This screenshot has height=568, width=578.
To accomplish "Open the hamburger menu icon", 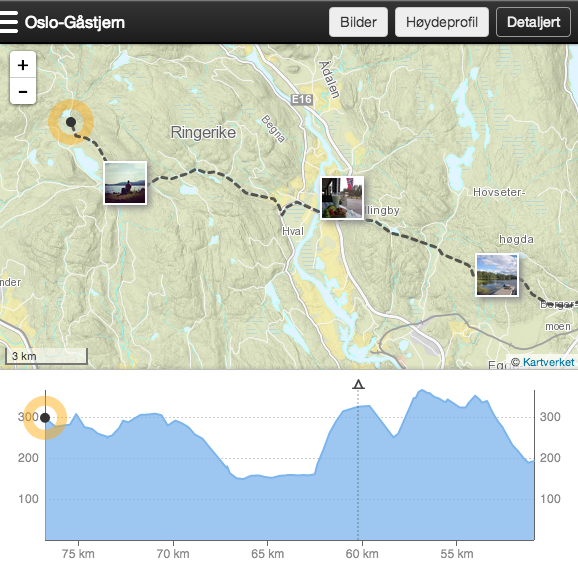I will point(8,22).
